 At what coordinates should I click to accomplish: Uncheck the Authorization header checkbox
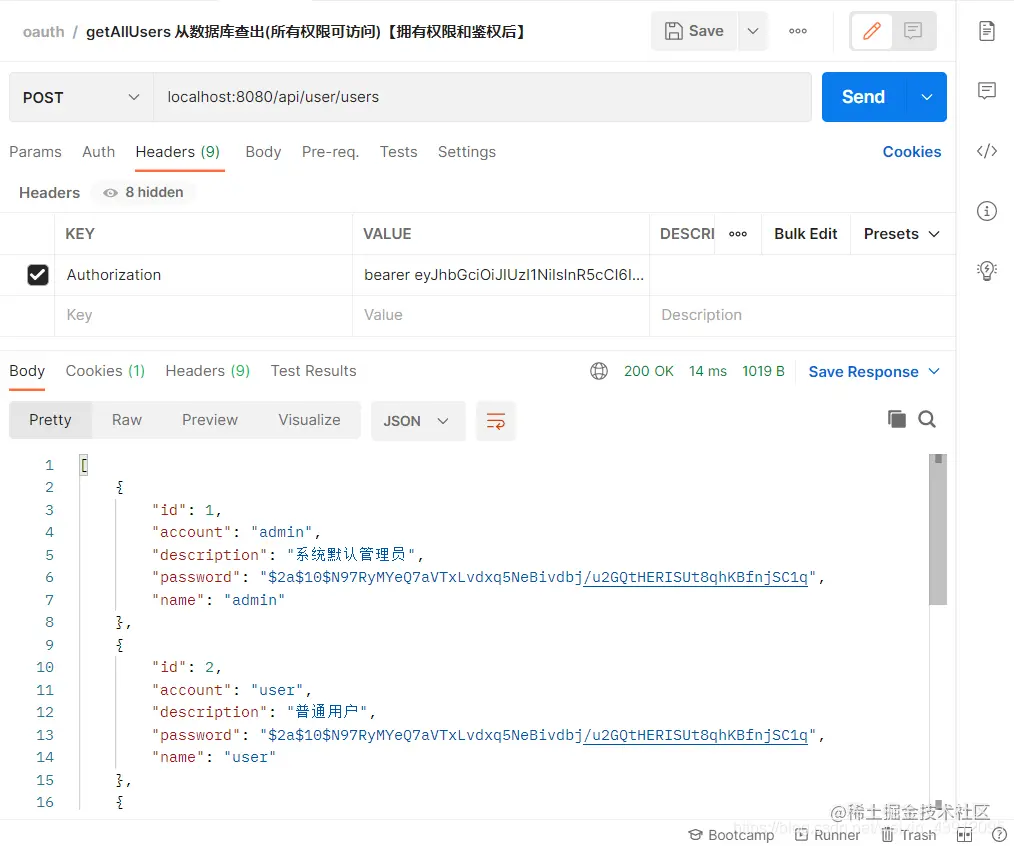(38, 275)
